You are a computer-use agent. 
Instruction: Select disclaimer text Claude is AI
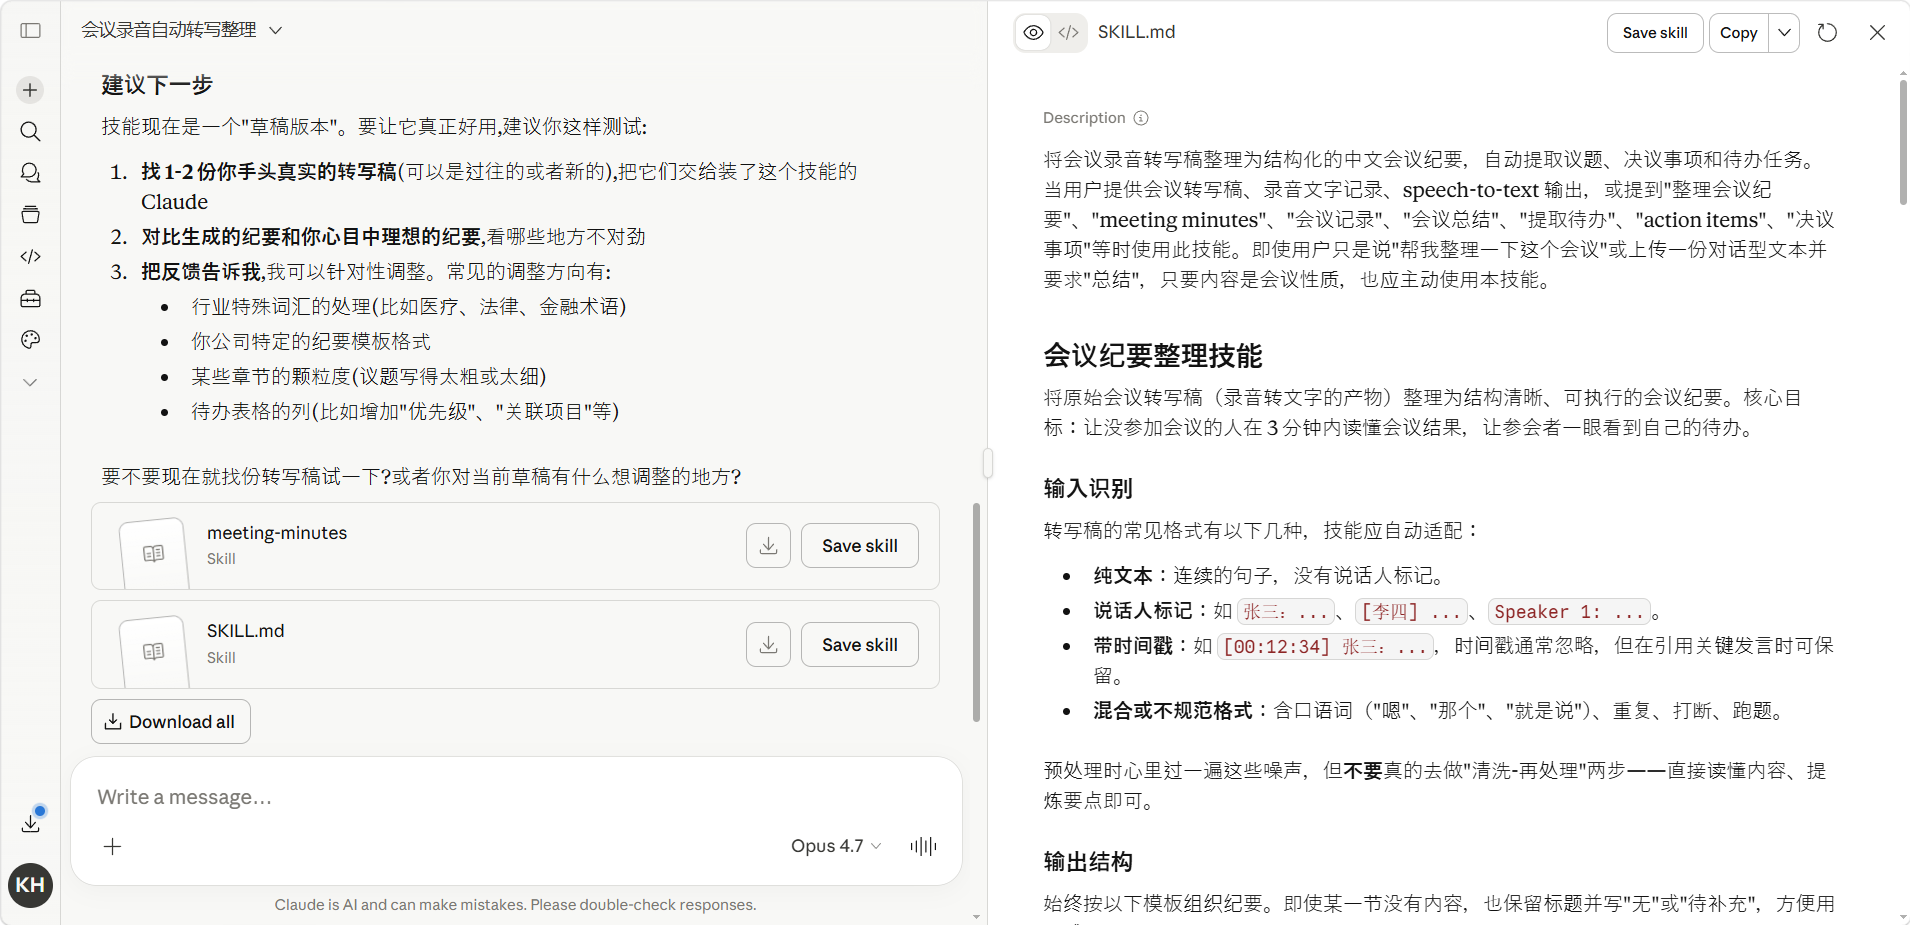pos(515,905)
